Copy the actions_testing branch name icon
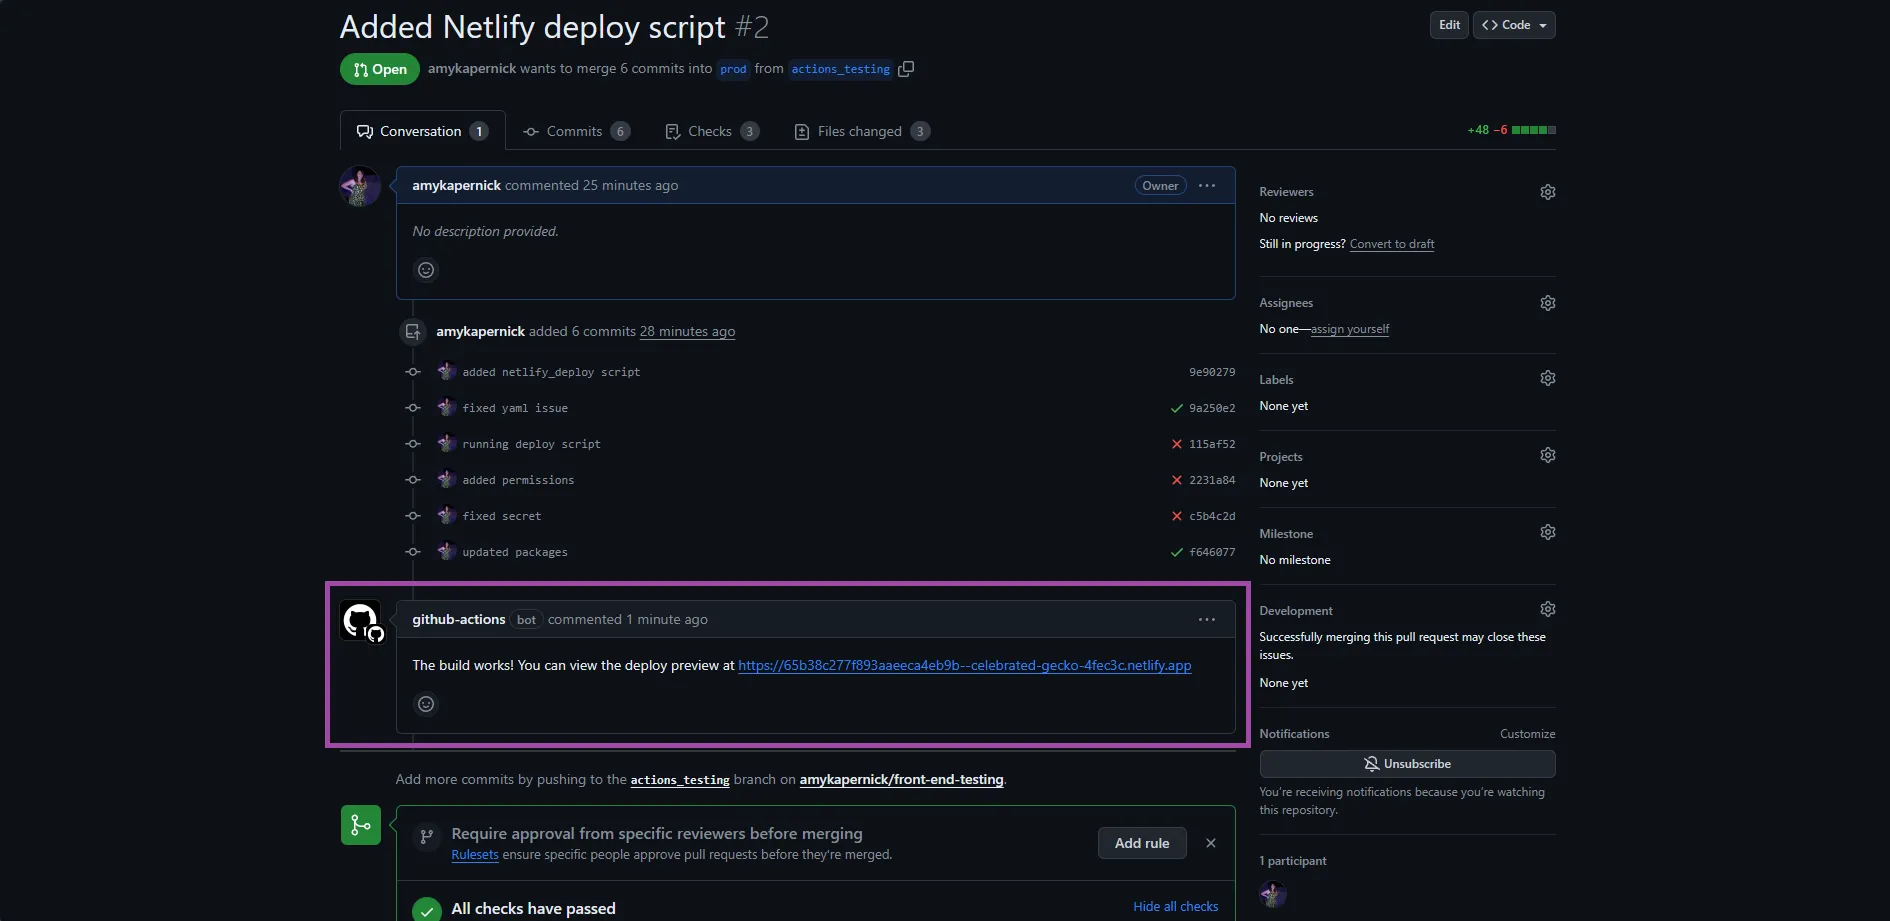 click(x=906, y=69)
